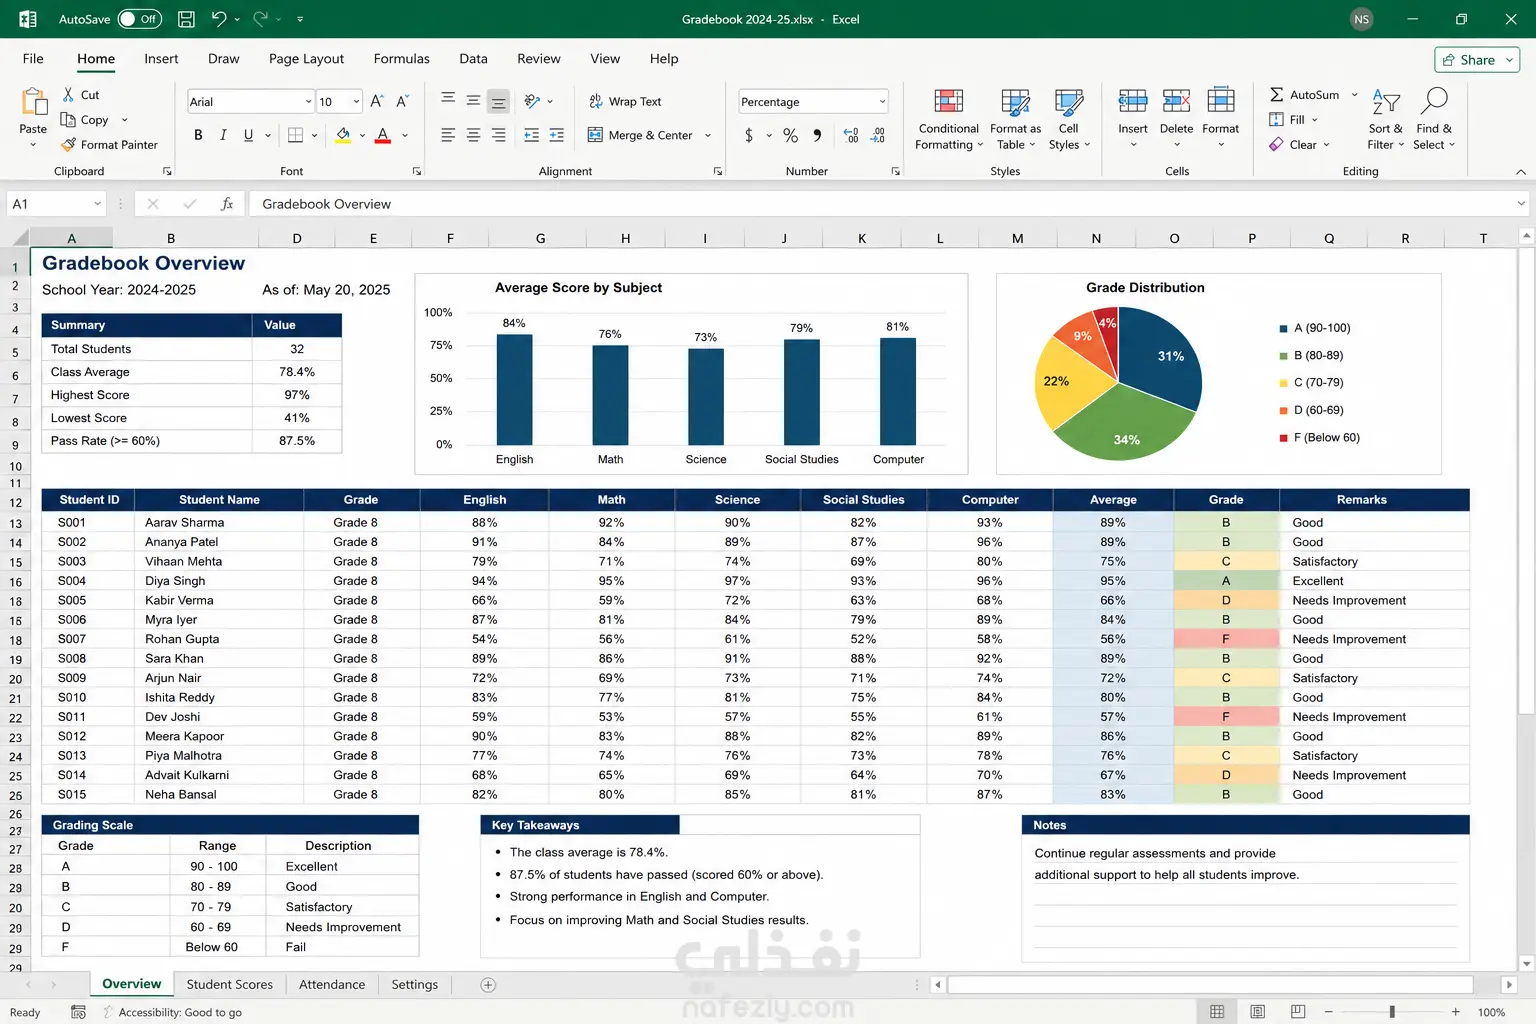Apply Comma Style format

click(817, 135)
